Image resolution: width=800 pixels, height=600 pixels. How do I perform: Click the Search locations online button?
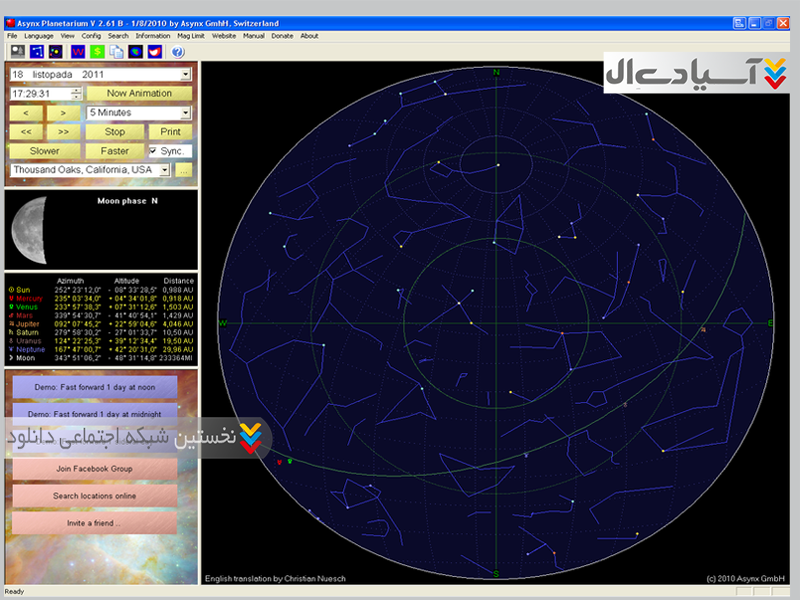pyautogui.click(x=94, y=496)
